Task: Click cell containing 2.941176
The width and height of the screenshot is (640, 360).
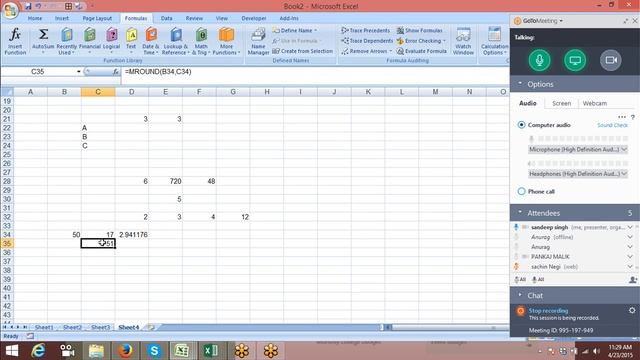Action: coord(132,235)
